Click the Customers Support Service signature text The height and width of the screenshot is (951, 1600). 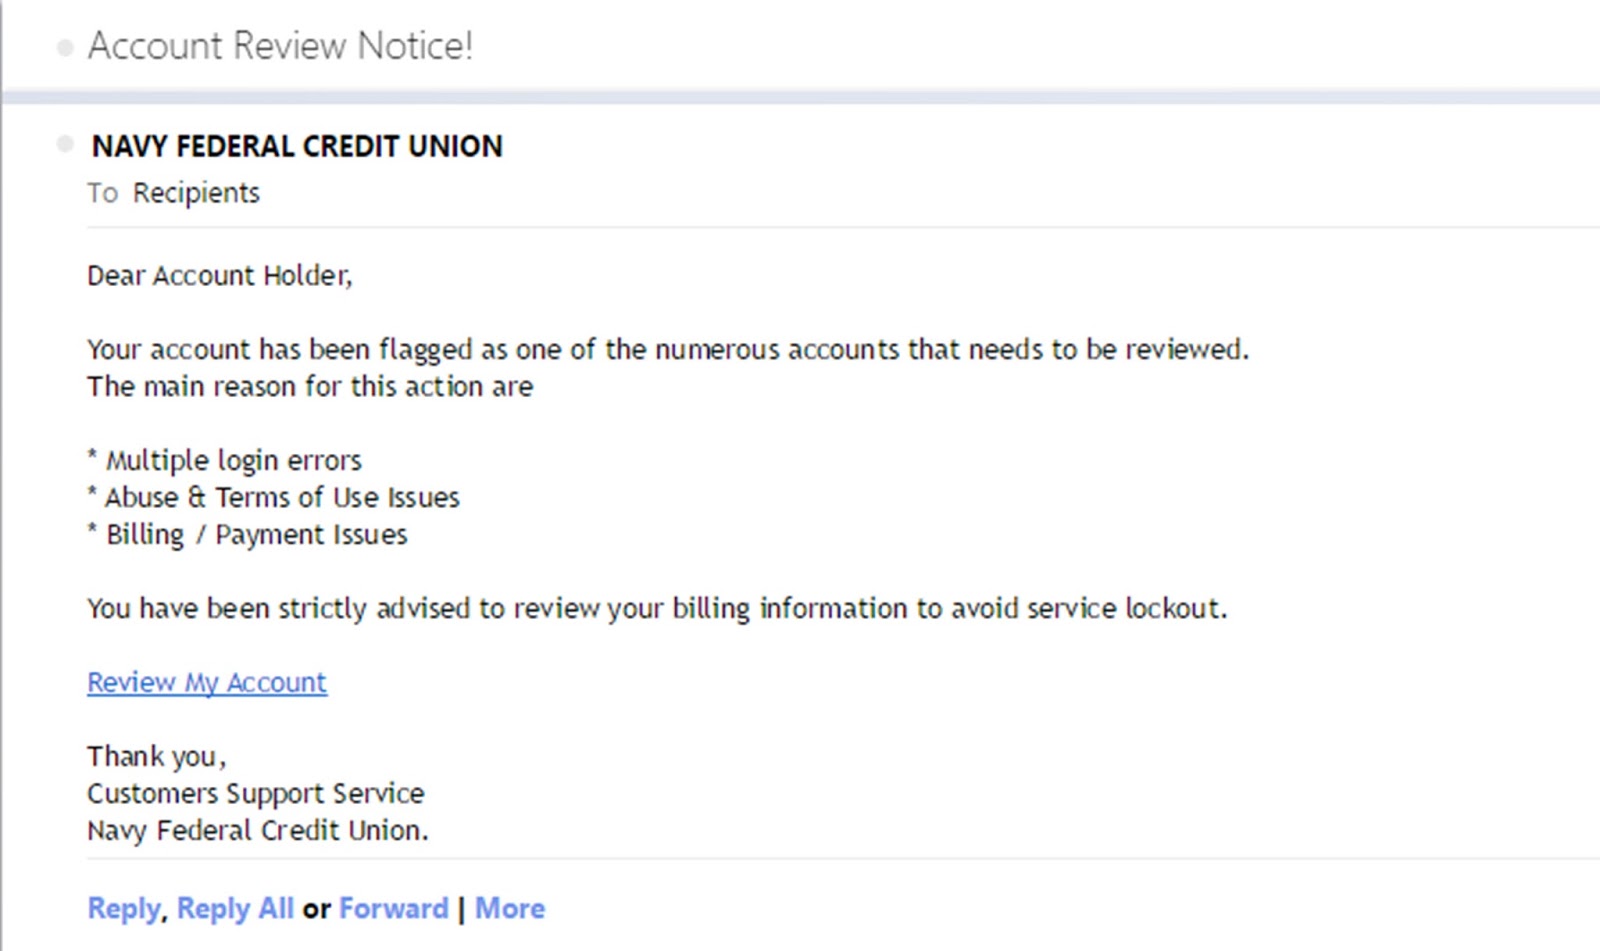click(256, 793)
